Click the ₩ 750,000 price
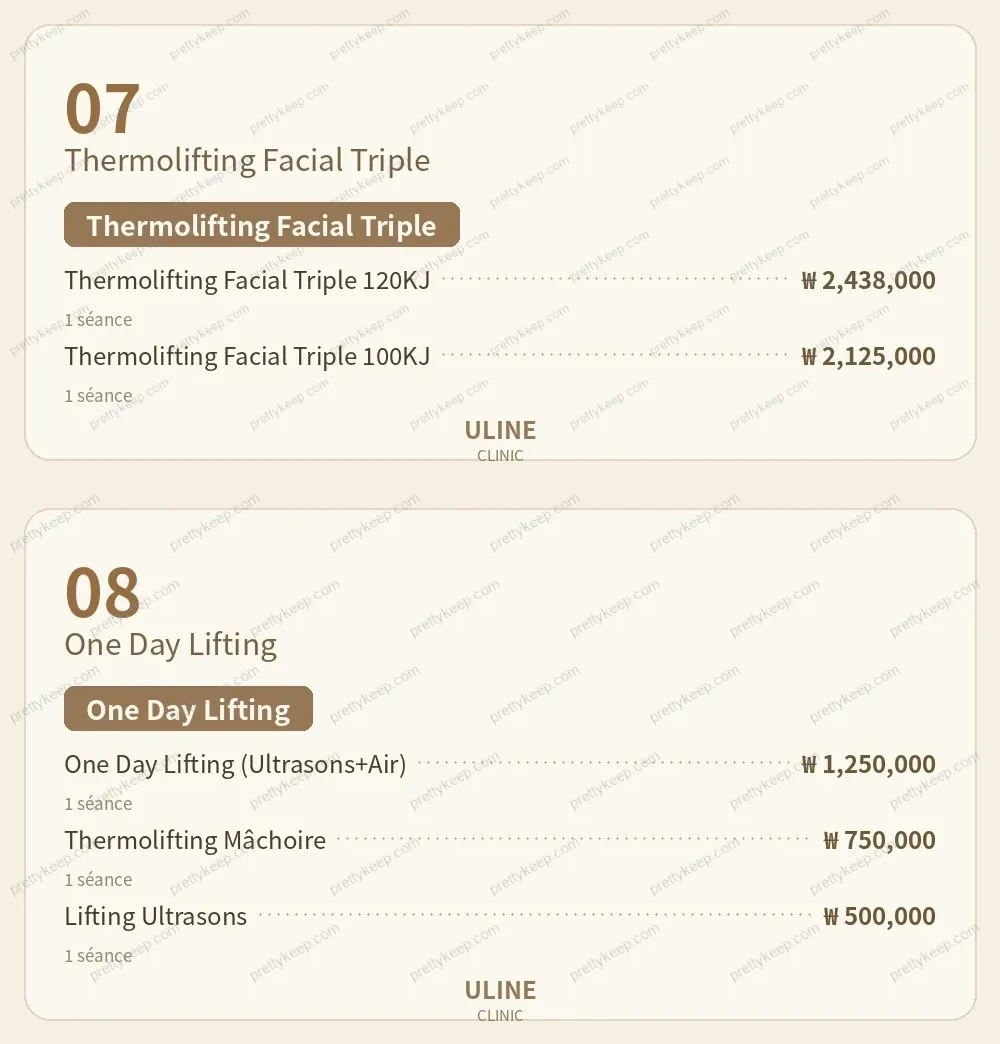Screen dimensions: 1000x1044 coord(879,840)
